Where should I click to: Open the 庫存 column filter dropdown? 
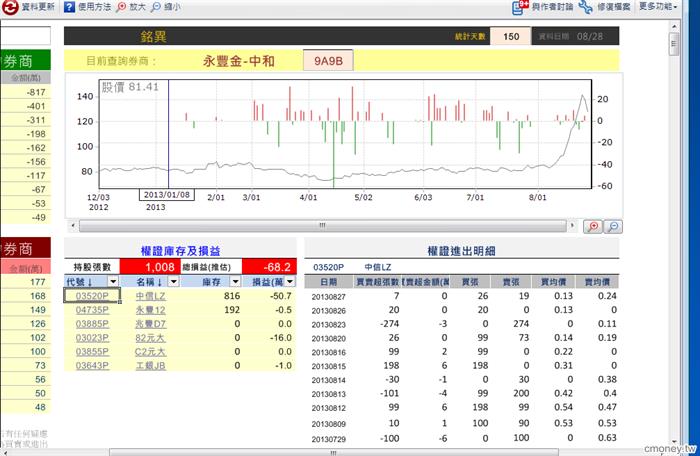point(235,281)
